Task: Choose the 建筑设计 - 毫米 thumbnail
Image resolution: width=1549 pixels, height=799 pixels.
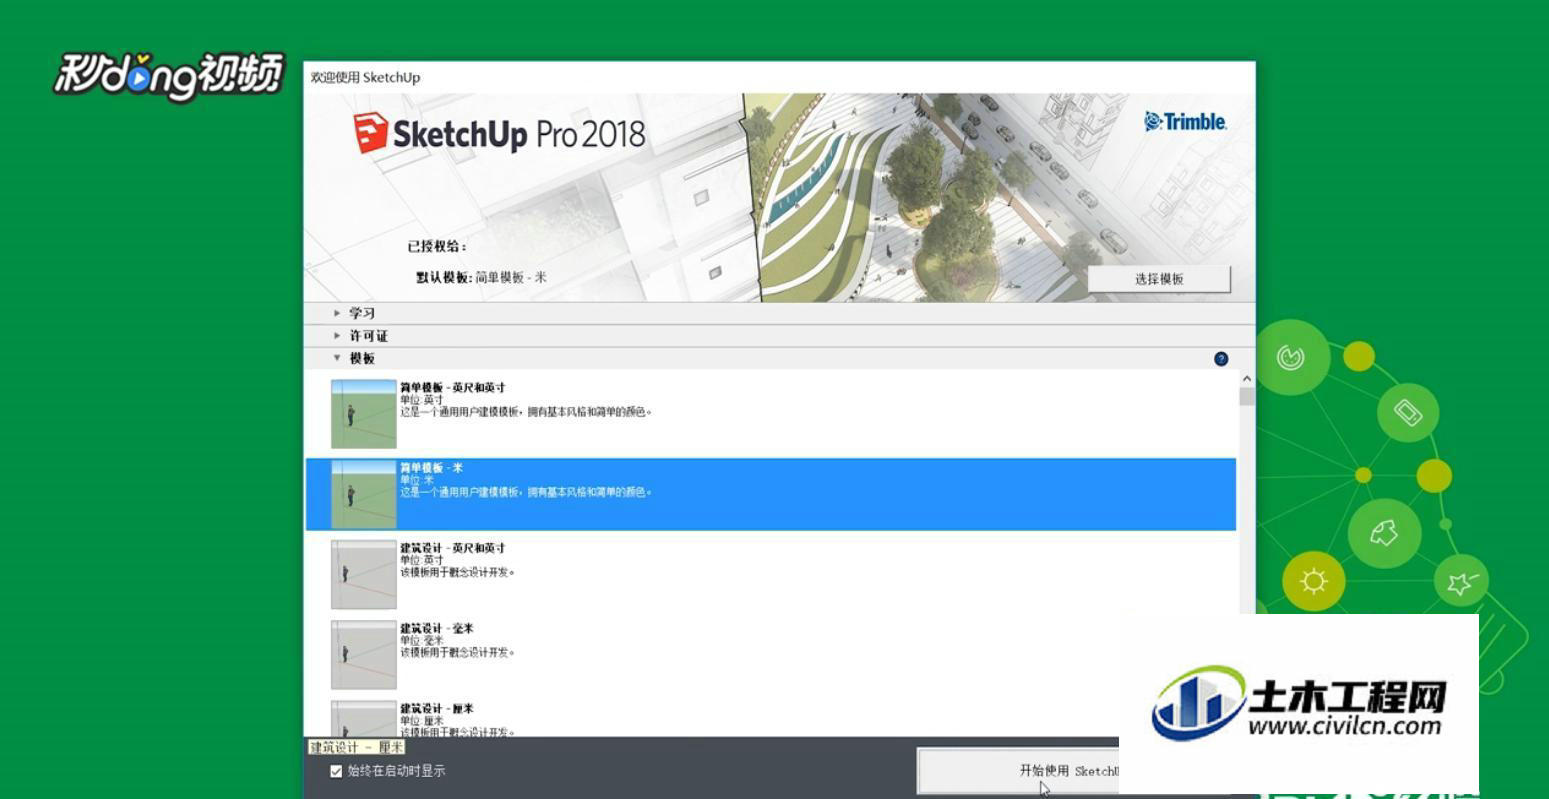Action: pyautogui.click(x=364, y=654)
